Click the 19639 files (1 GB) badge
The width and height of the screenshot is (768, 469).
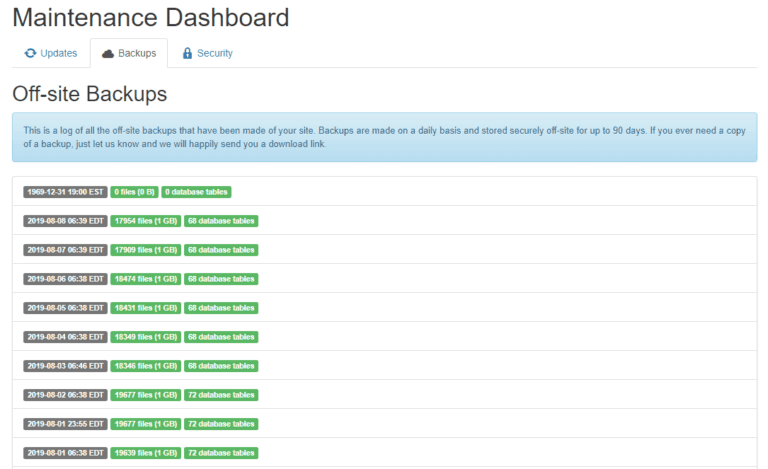click(x=146, y=453)
